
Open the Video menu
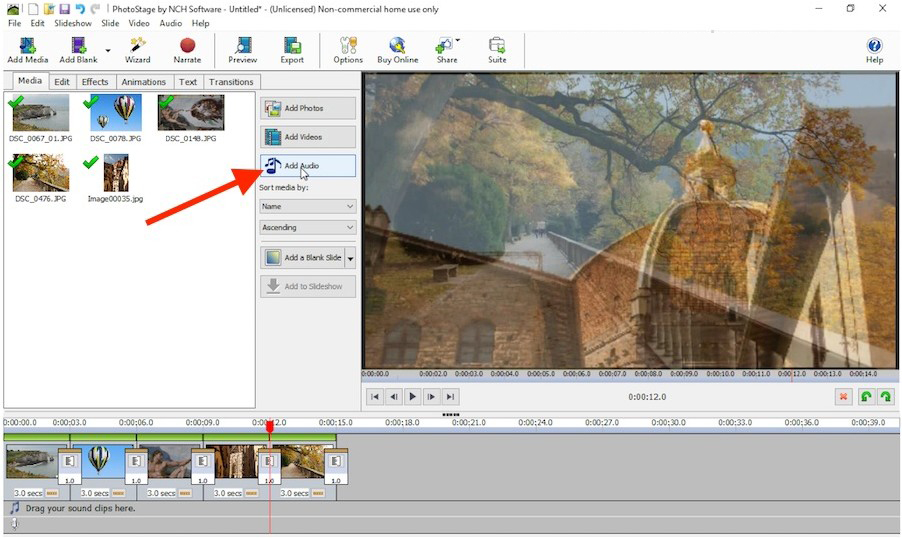pyautogui.click(x=139, y=23)
